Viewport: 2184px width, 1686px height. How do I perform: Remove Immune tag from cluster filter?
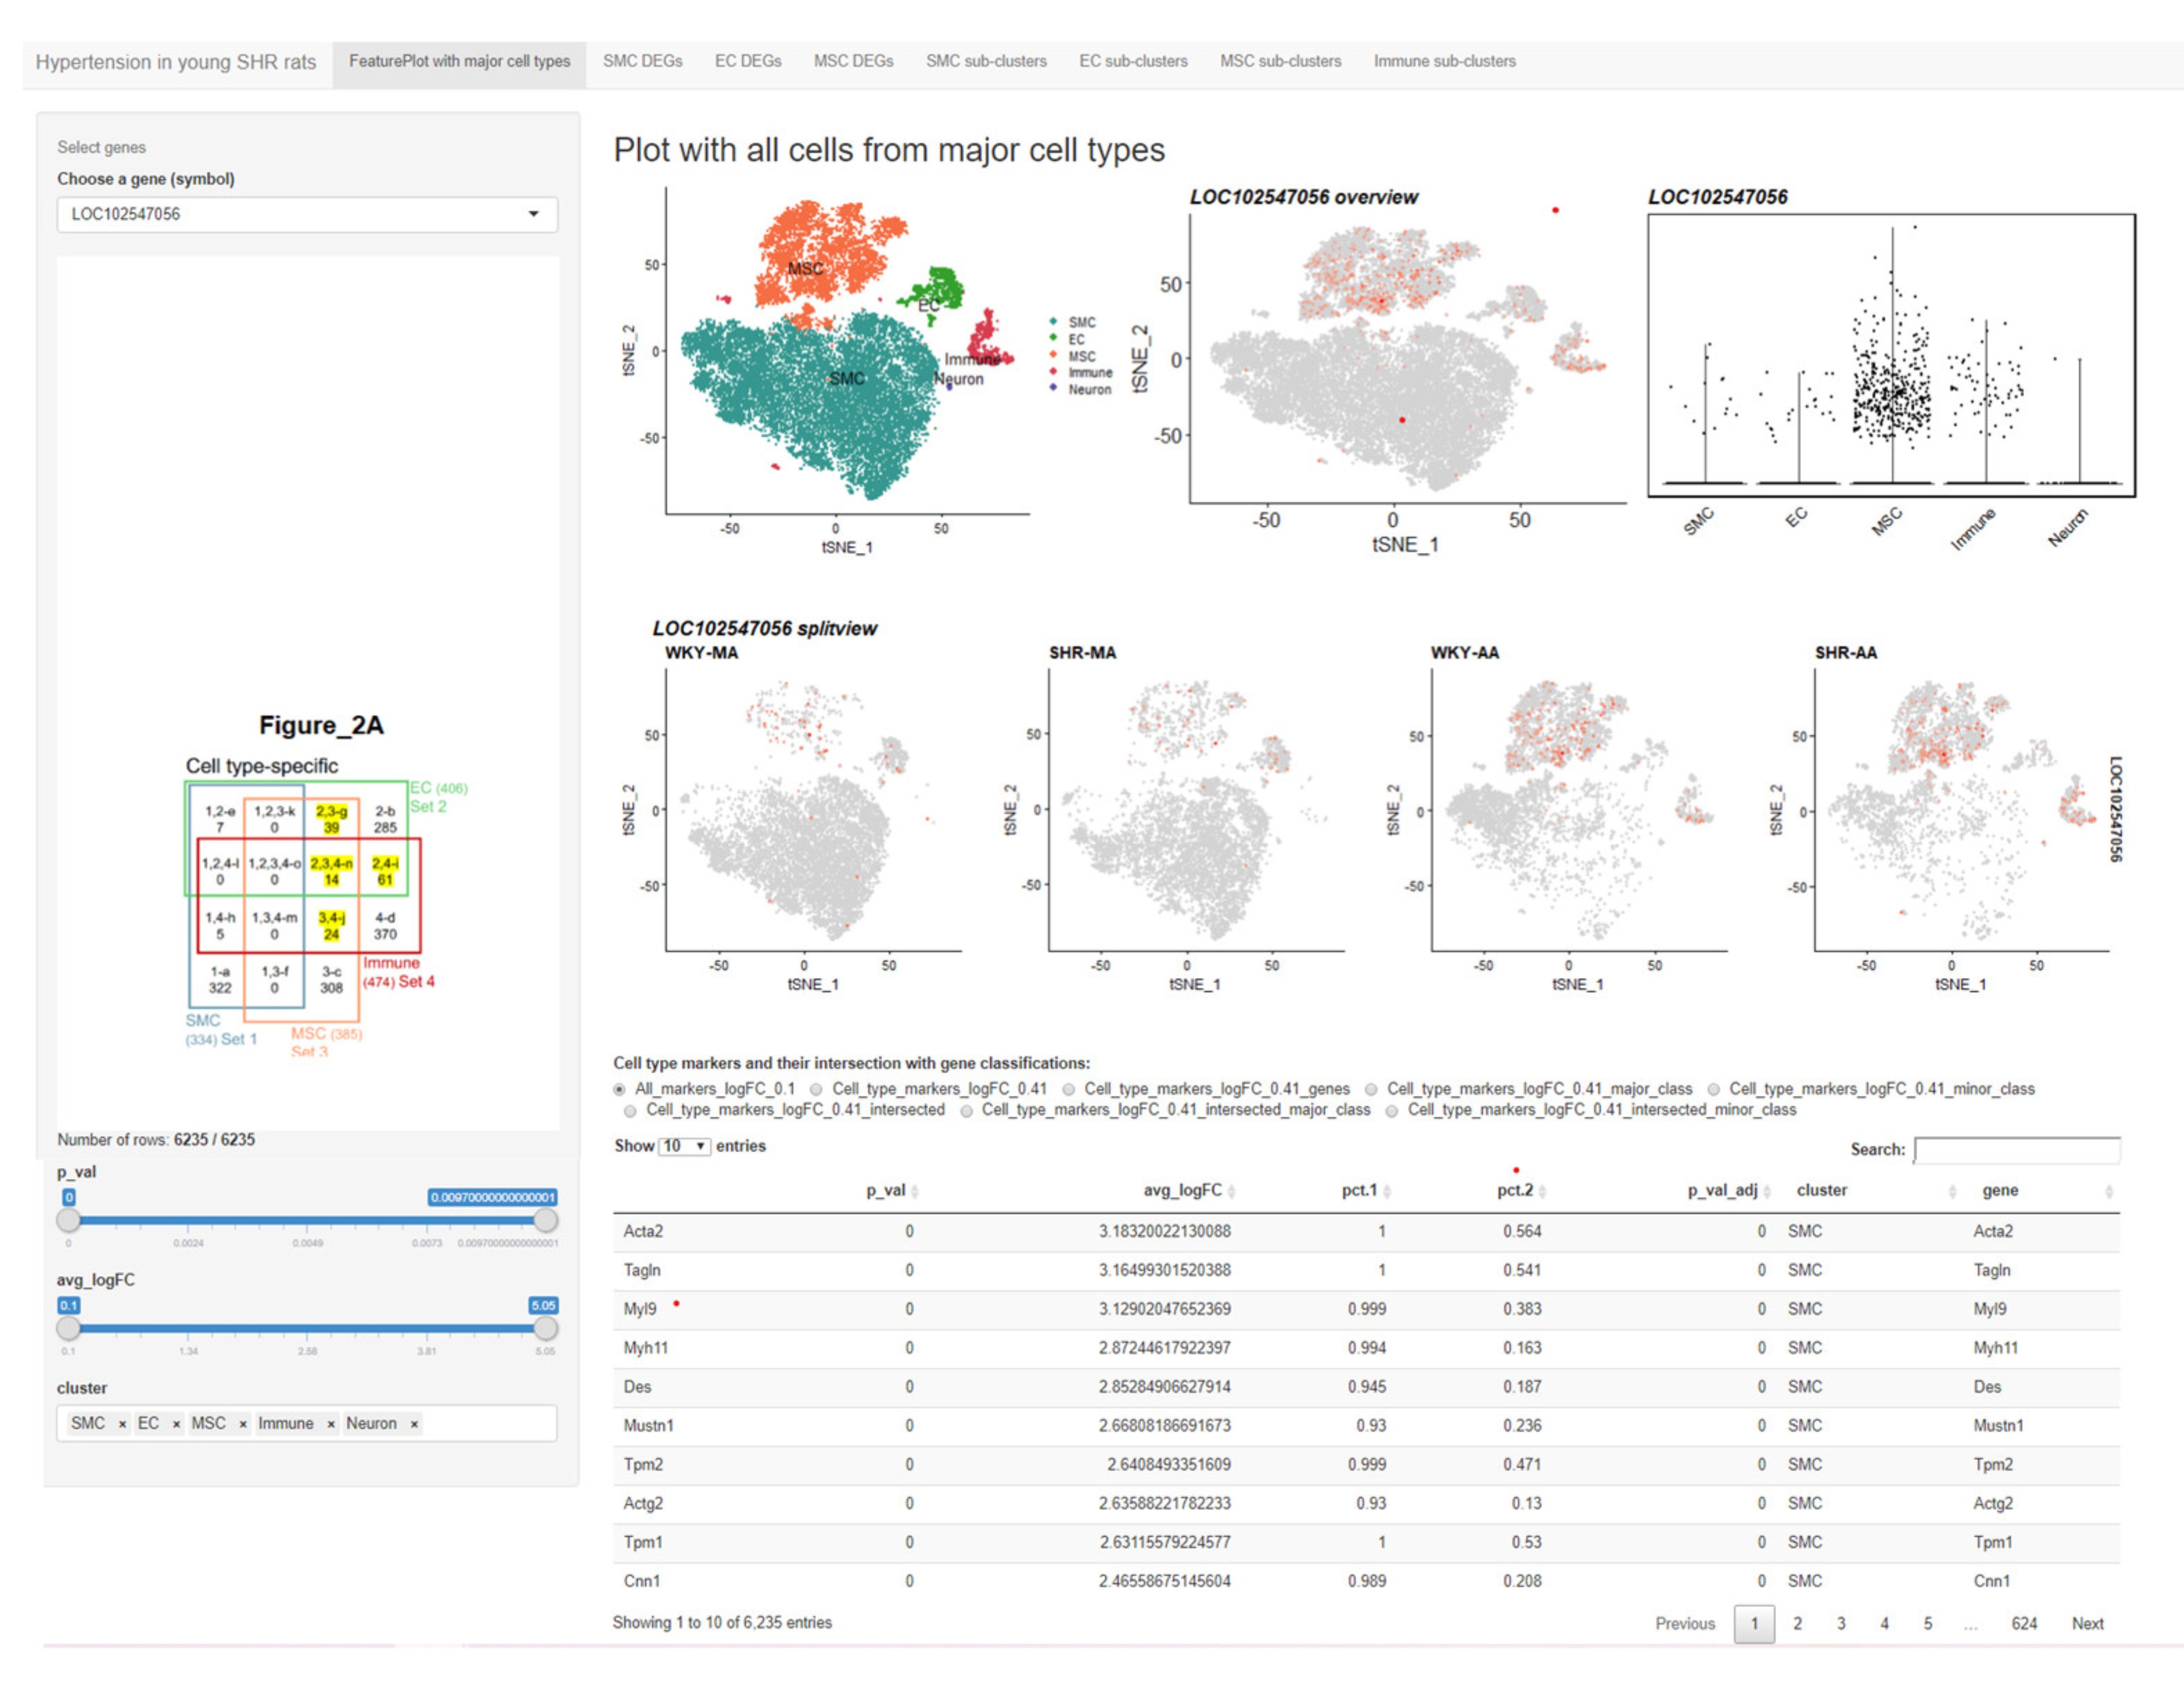pyautogui.click(x=331, y=1424)
